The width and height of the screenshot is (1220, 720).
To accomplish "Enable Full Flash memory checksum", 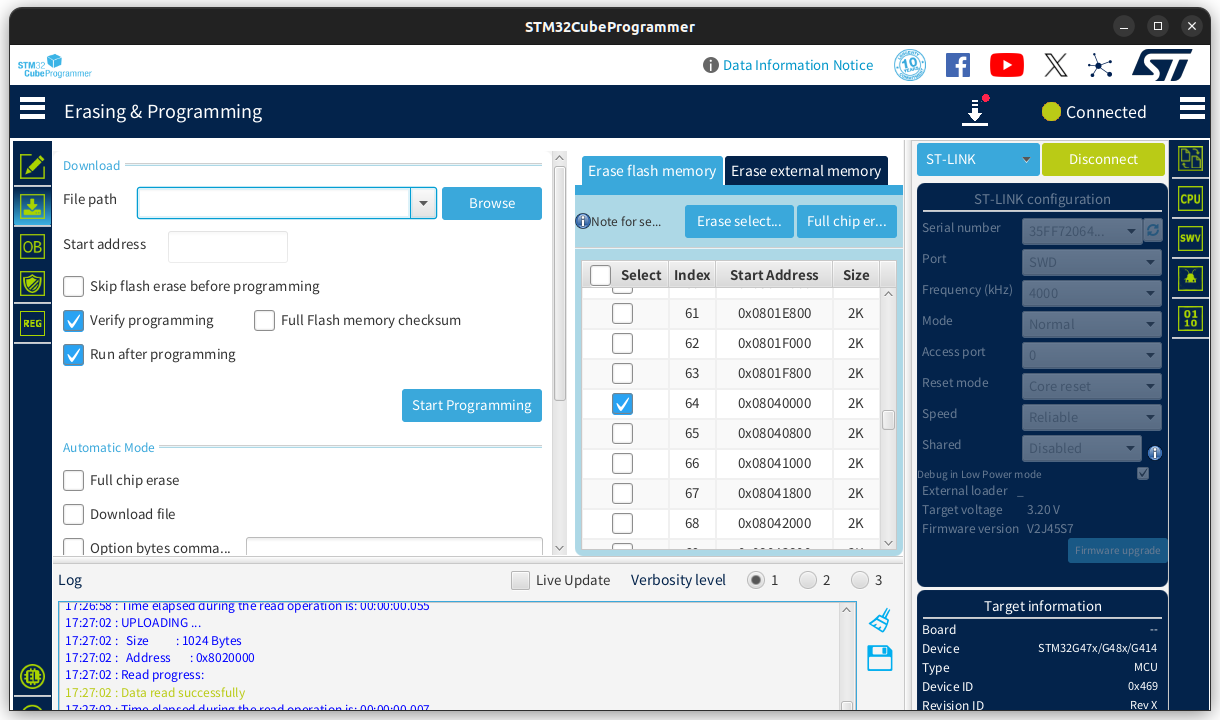I will (x=264, y=320).
